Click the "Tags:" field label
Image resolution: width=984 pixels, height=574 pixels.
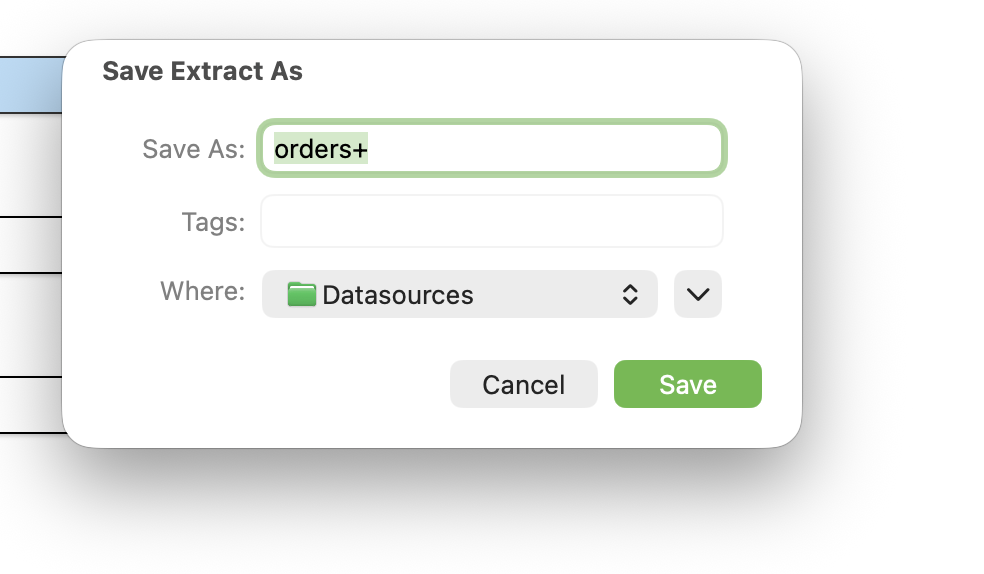click(x=213, y=222)
